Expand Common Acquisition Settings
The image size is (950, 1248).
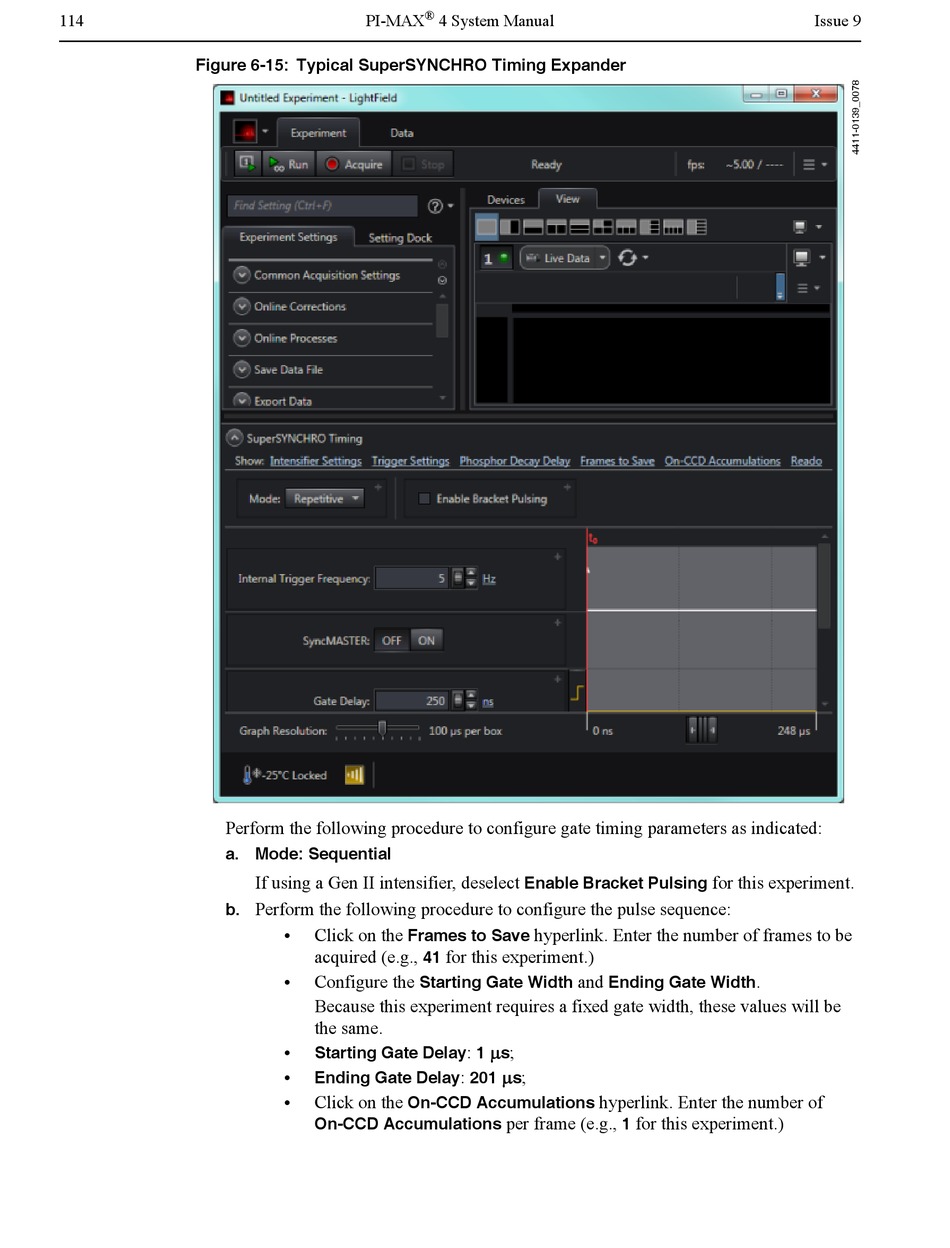(241, 275)
